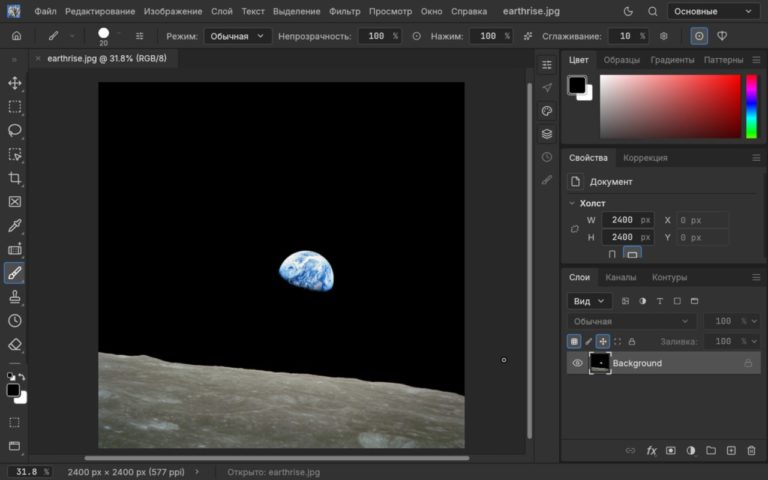This screenshot has width=768, height=480.
Task: Open the Файл menu
Action: (45, 11)
